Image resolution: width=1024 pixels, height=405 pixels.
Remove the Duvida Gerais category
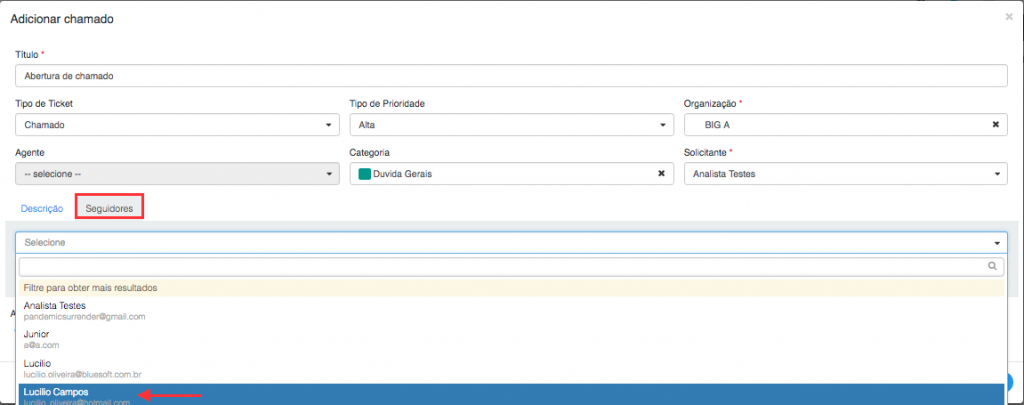pos(661,174)
